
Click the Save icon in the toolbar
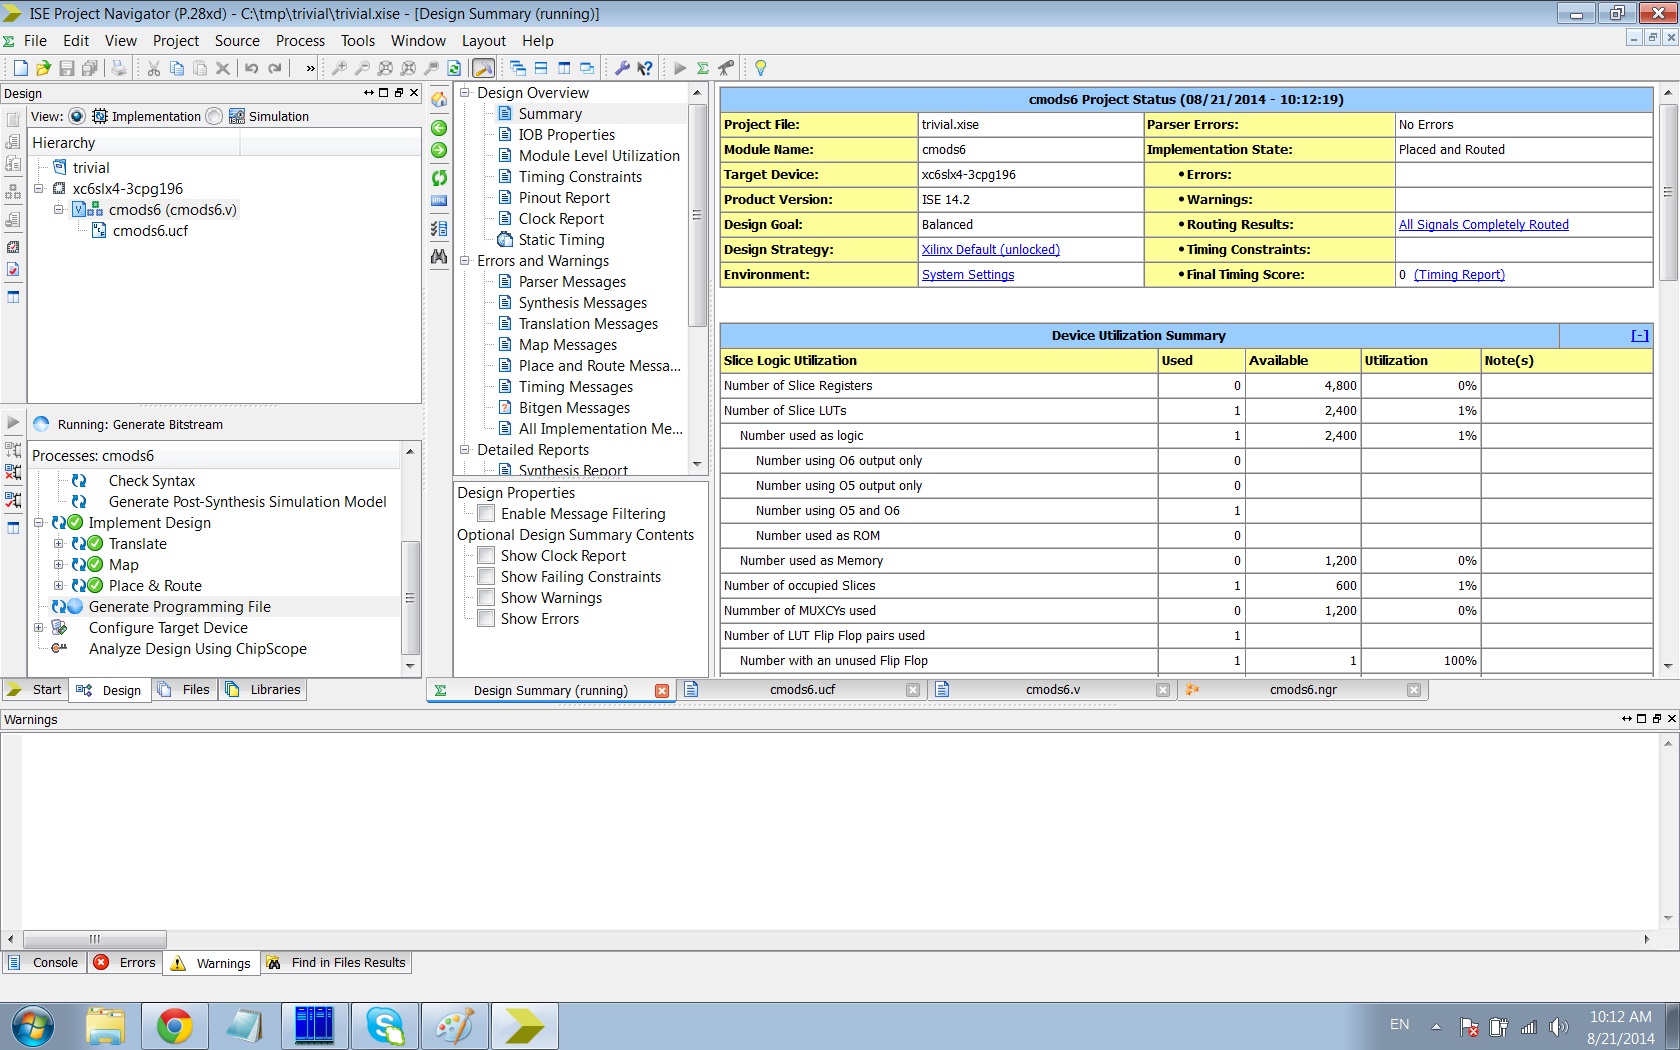click(x=66, y=68)
